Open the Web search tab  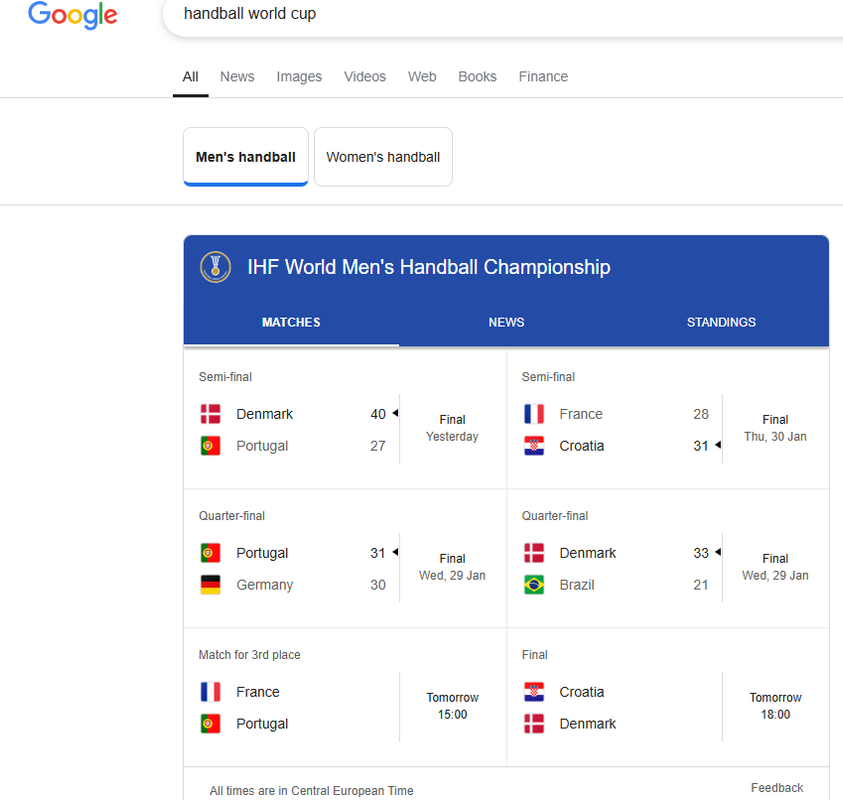(422, 76)
